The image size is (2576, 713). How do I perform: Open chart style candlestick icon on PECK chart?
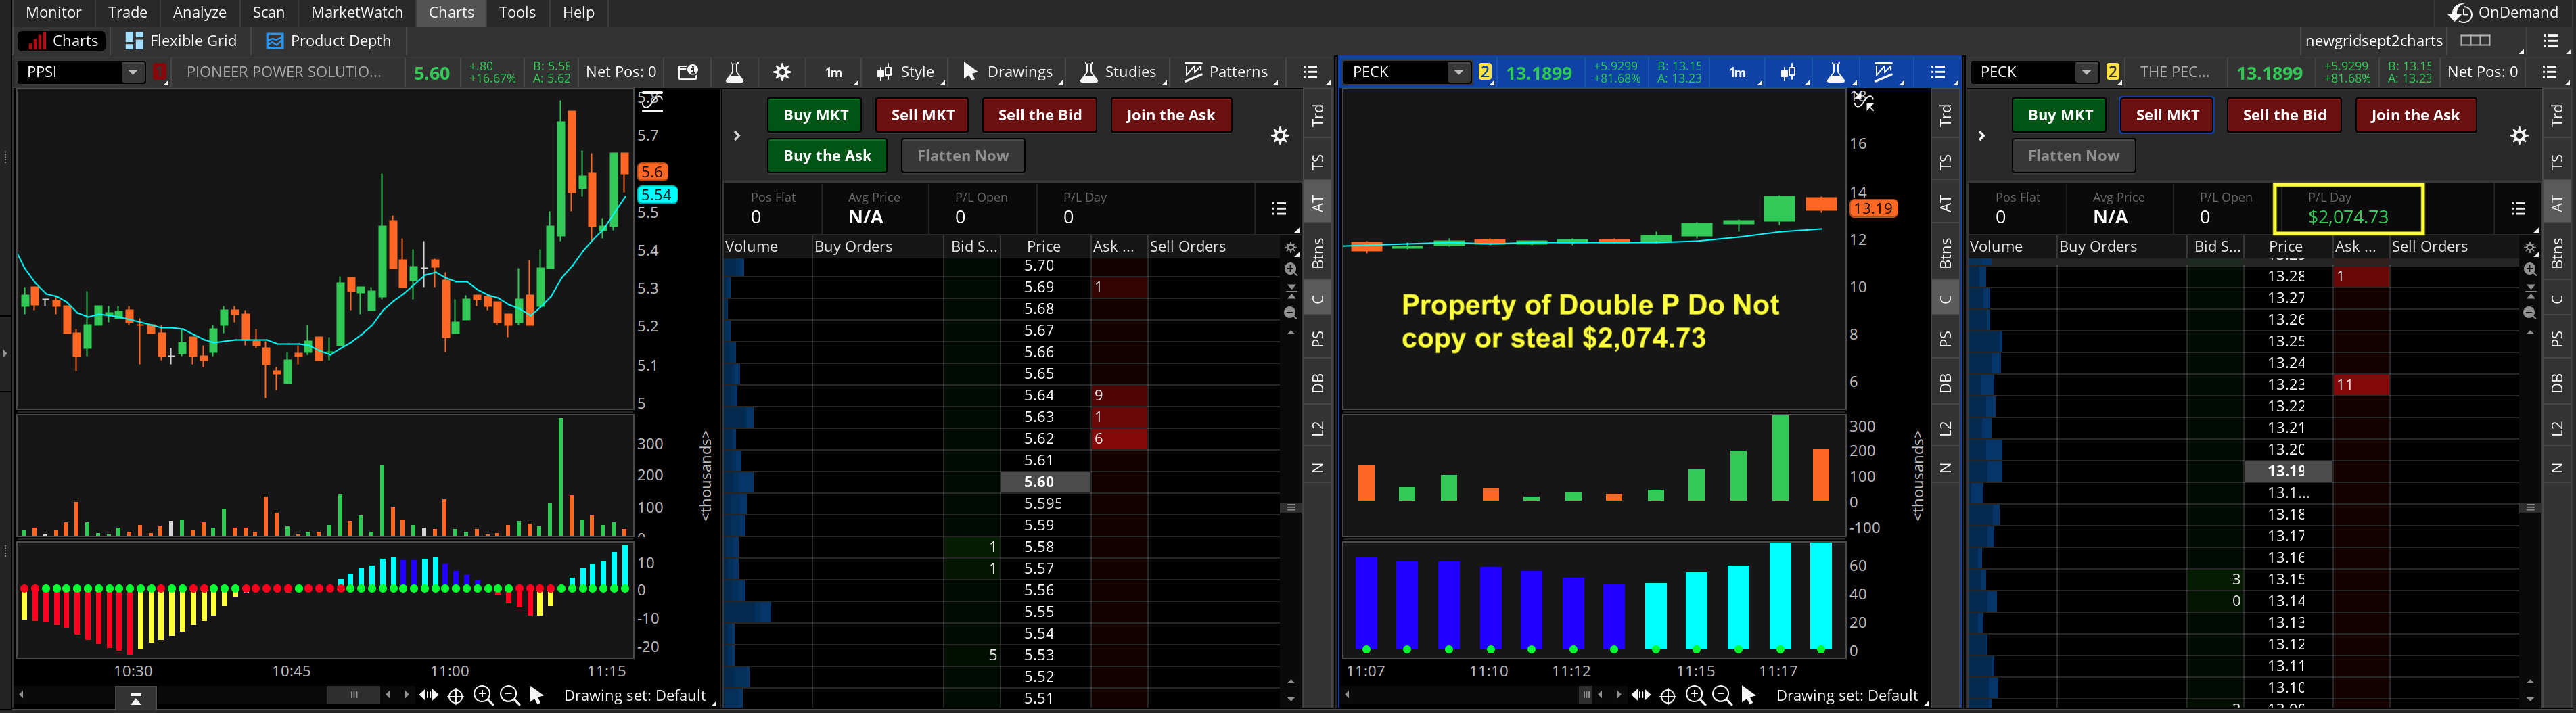tap(1788, 72)
